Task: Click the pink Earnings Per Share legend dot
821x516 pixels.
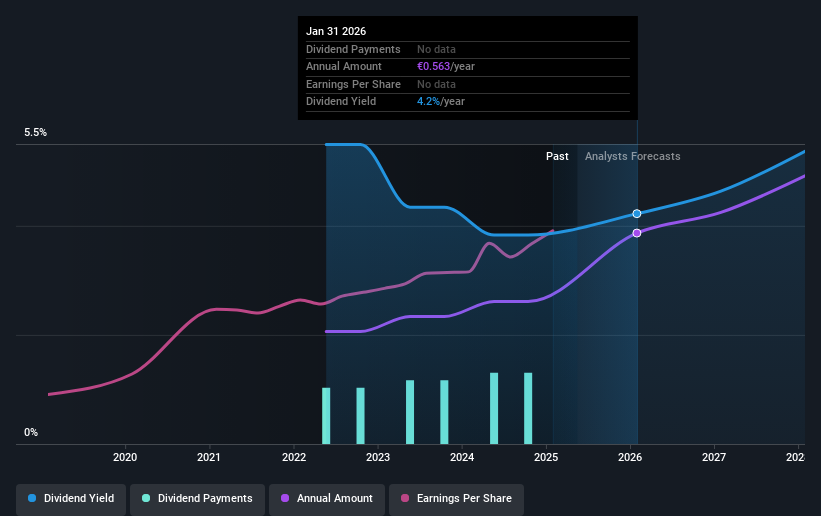Action: pos(405,498)
